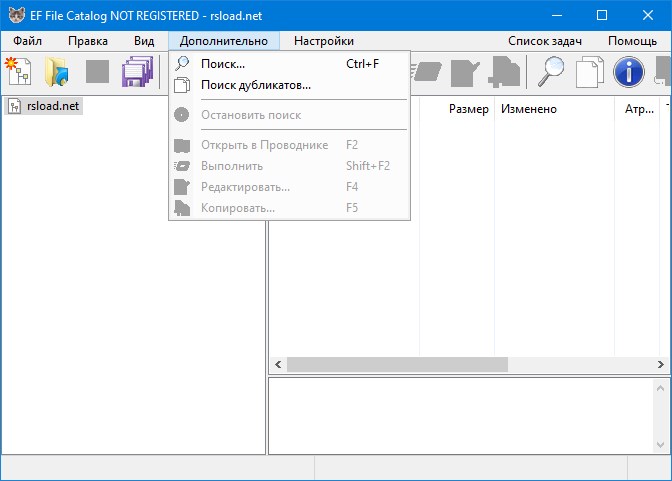
Task: Sort by the Размер column header
Action: pos(468,109)
